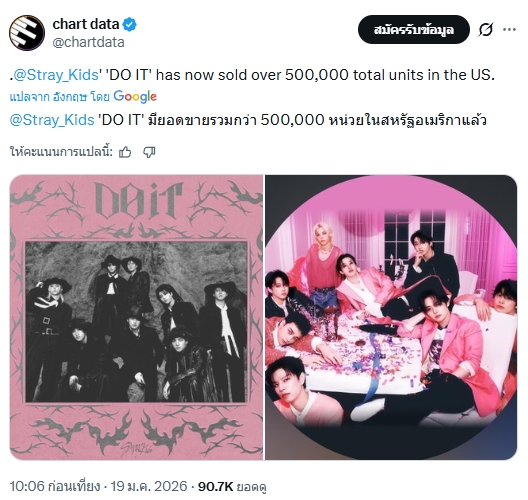Open the three-dot more options menu
This screenshot has width=528, height=500.
coord(509,30)
